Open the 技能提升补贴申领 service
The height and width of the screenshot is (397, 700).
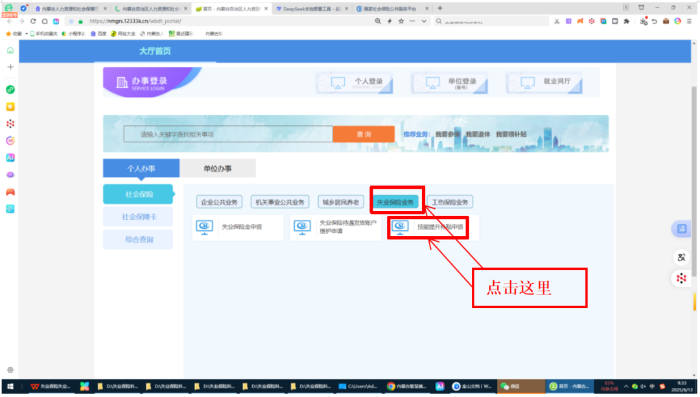pyautogui.click(x=433, y=227)
